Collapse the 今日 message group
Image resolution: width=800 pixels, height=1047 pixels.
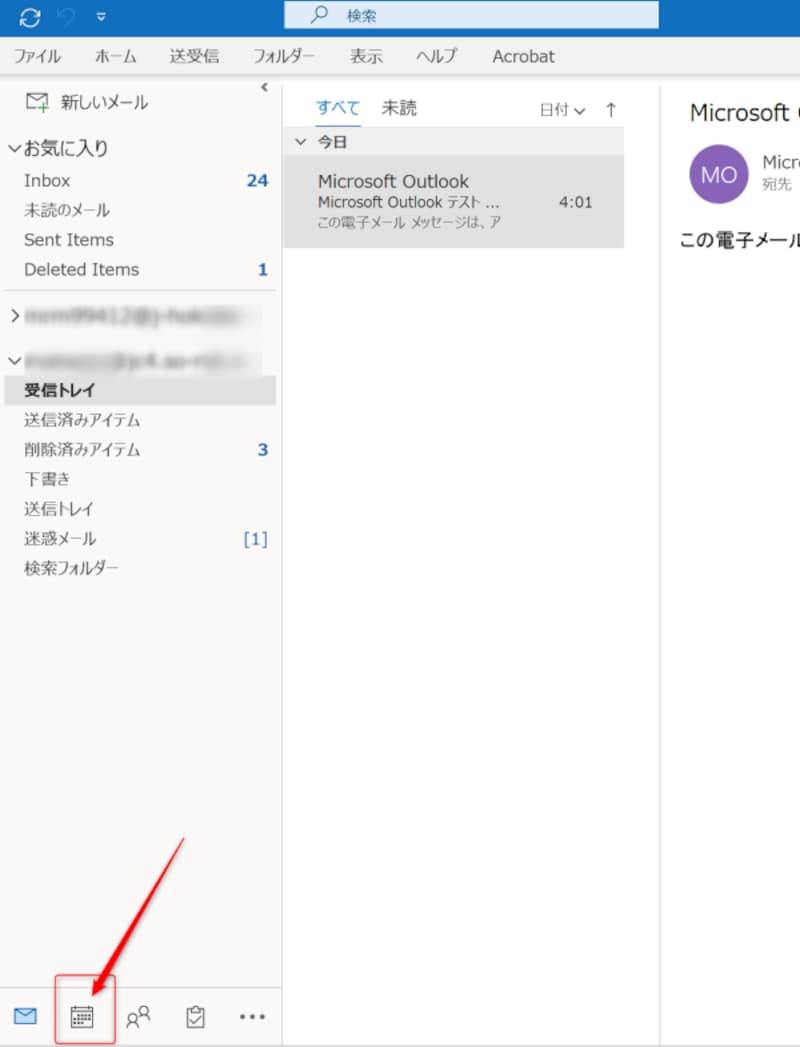301,142
